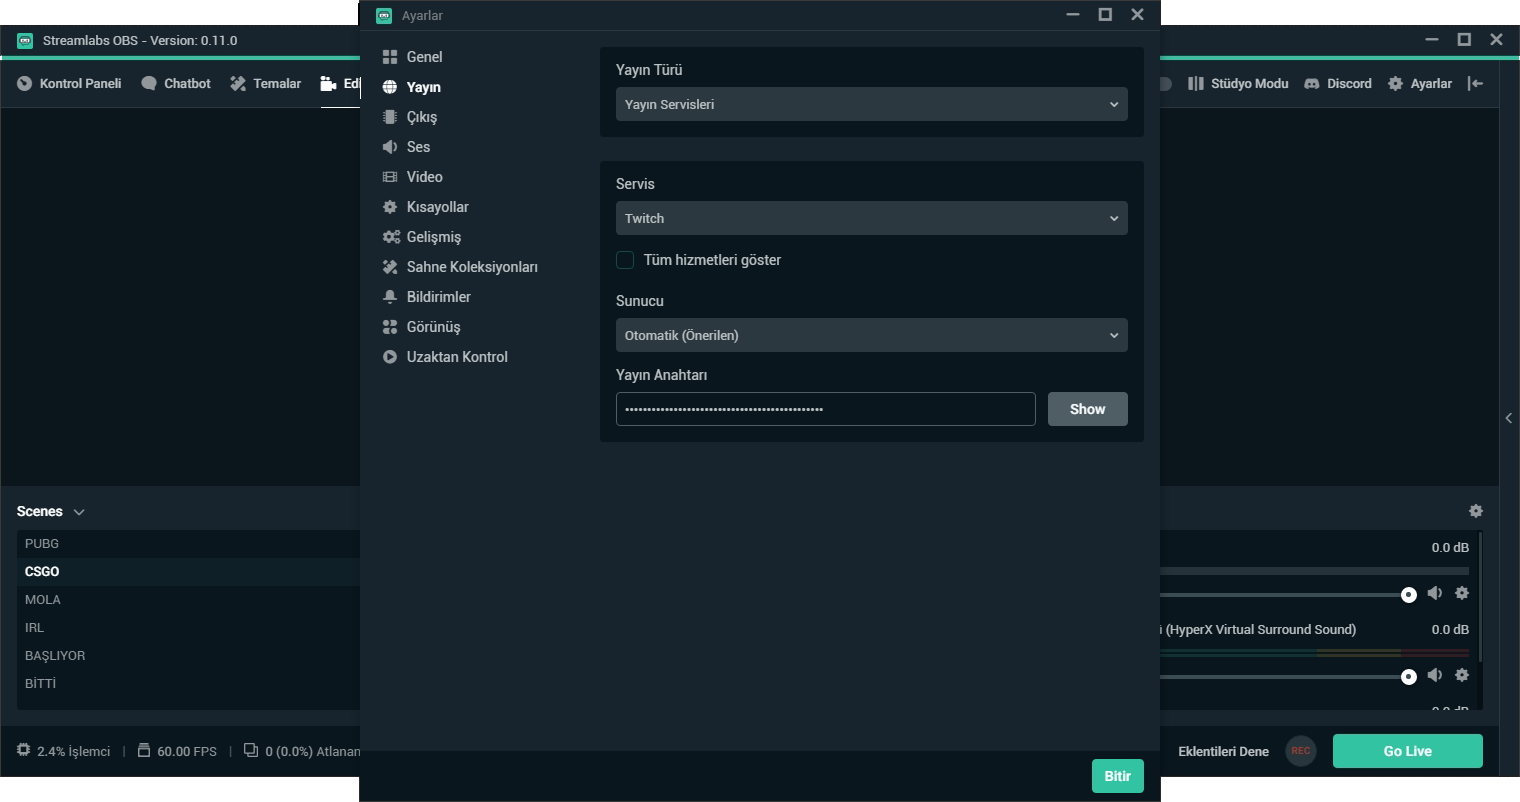Open the Görünüş settings category
Viewport: 1520px width, 802px height.
pos(421,327)
